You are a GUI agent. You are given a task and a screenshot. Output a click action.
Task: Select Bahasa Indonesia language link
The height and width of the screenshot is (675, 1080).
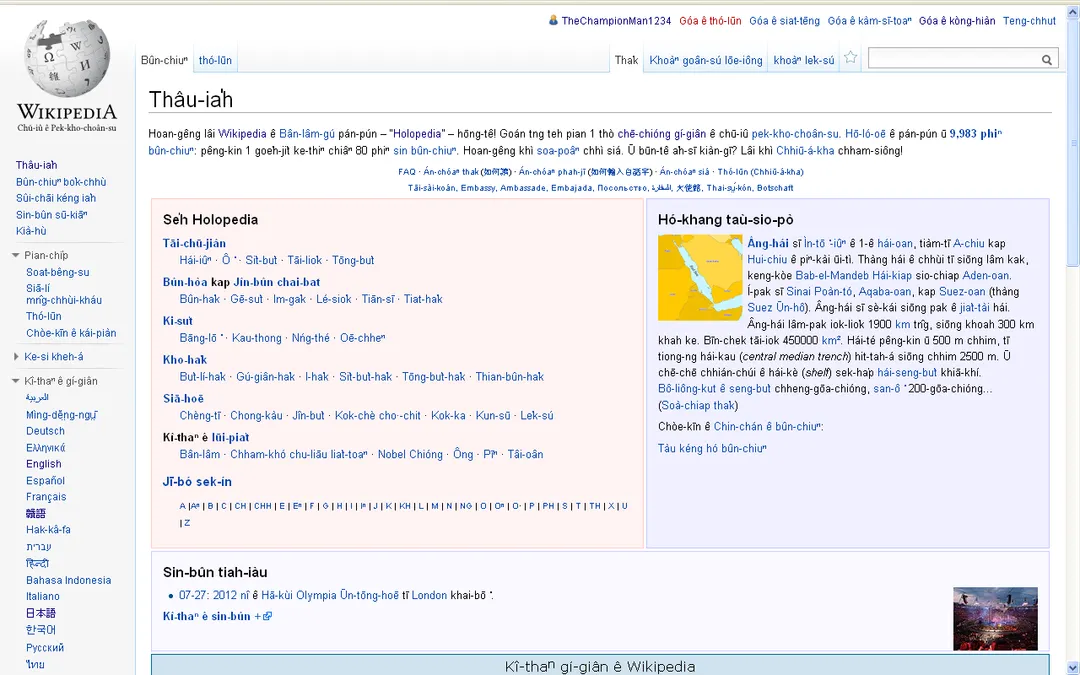click(68, 581)
